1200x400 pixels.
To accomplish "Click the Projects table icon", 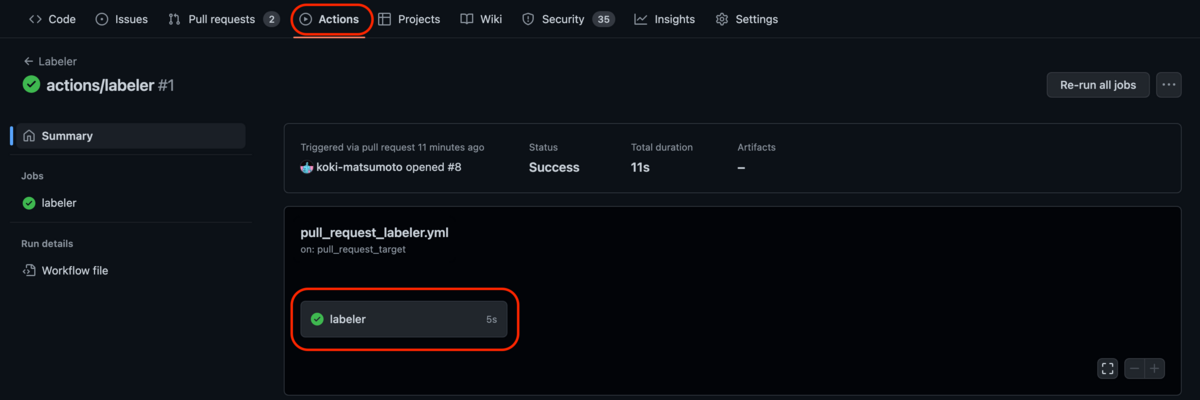I will click(385, 19).
